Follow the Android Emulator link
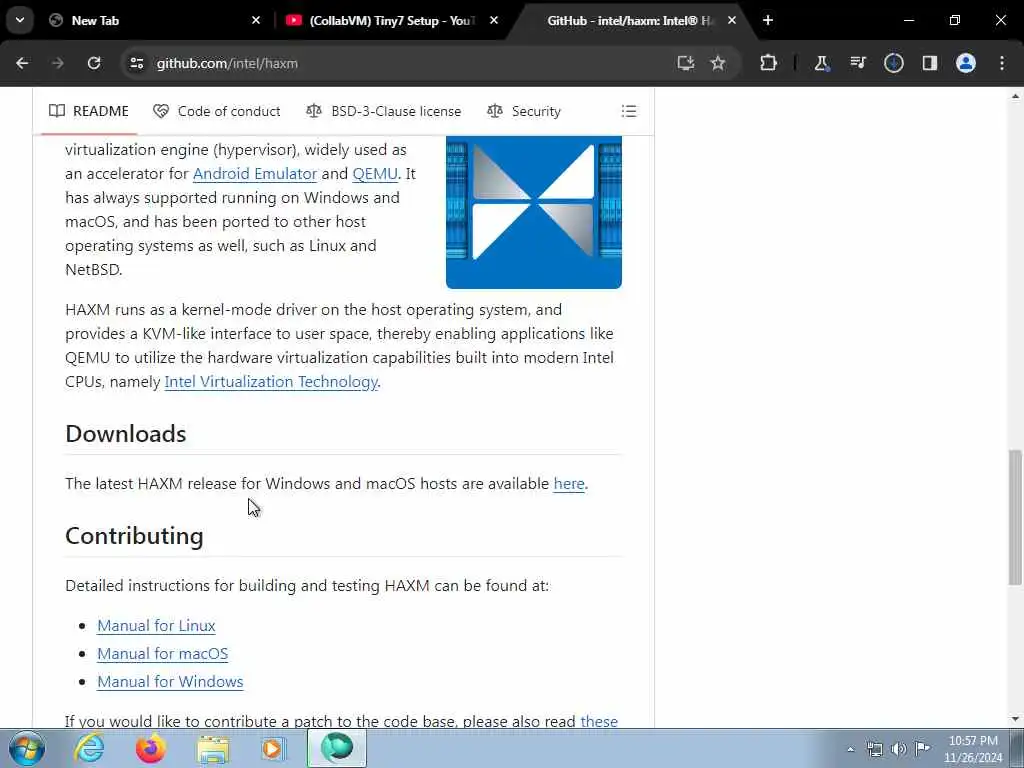 [x=255, y=174]
